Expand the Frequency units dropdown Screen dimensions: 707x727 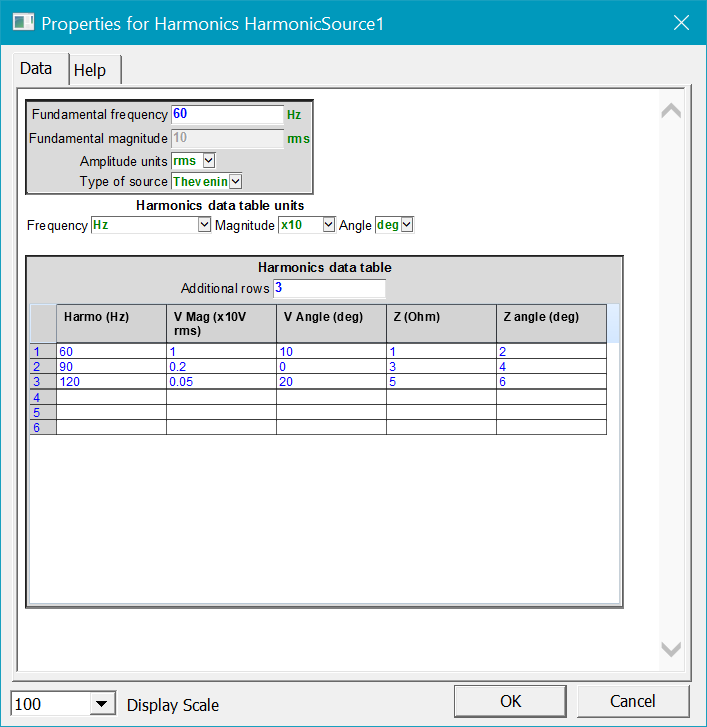tap(204, 225)
